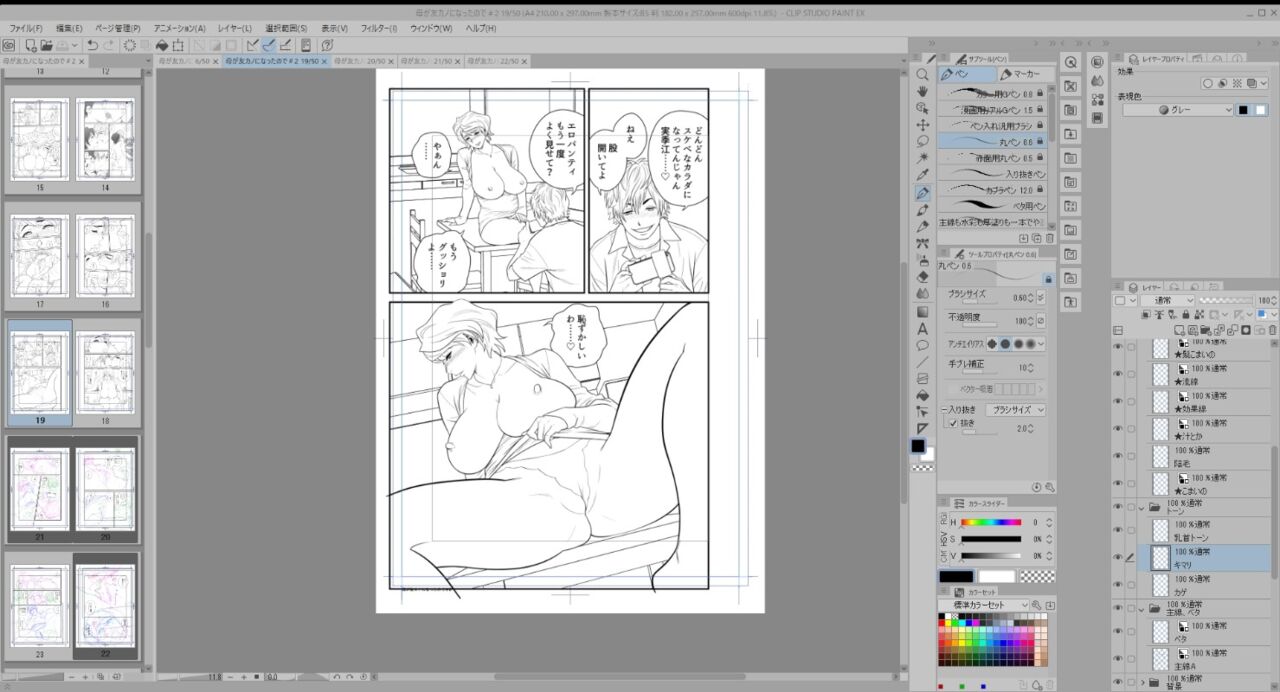Select the Gradient tool
1280x692 pixels.
[922, 311]
